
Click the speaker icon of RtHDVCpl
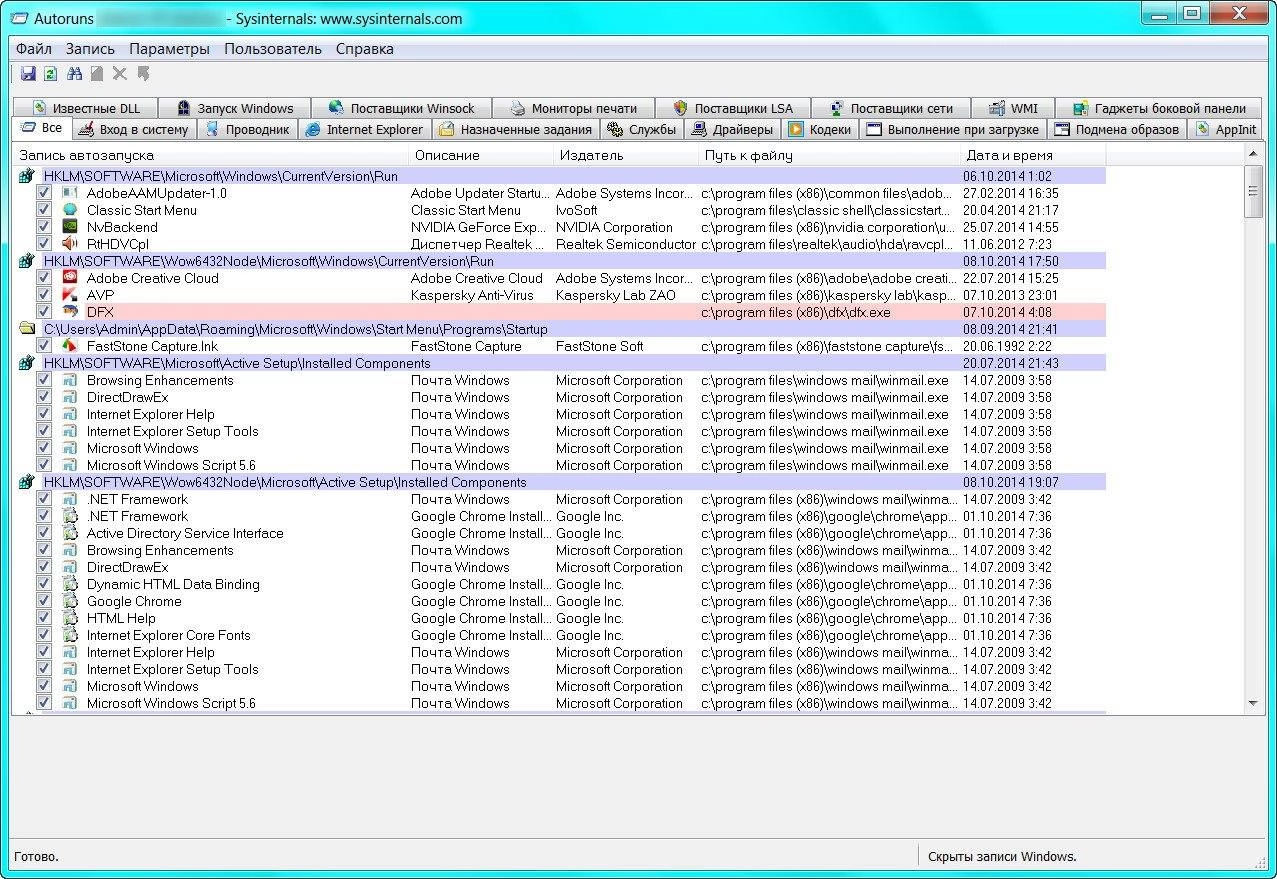pos(69,244)
